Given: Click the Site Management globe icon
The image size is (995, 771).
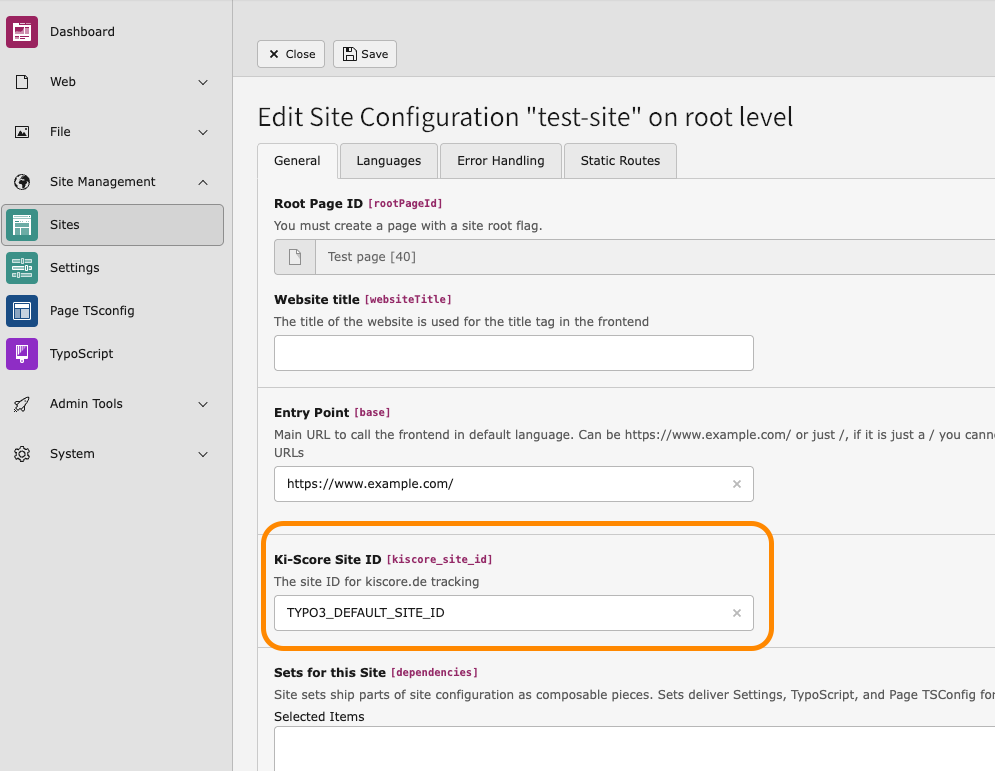Looking at the screenshot, I should tap(21, 182).
